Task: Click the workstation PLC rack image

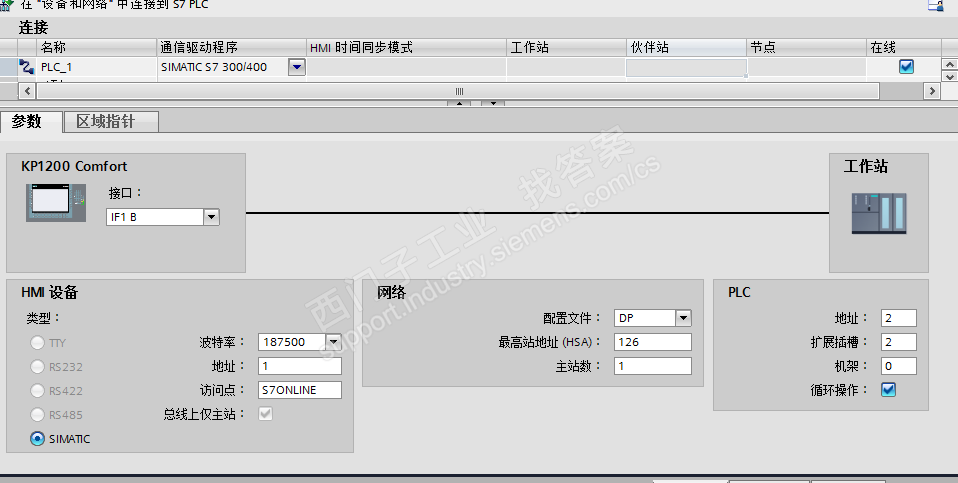Action: (879, 213)
